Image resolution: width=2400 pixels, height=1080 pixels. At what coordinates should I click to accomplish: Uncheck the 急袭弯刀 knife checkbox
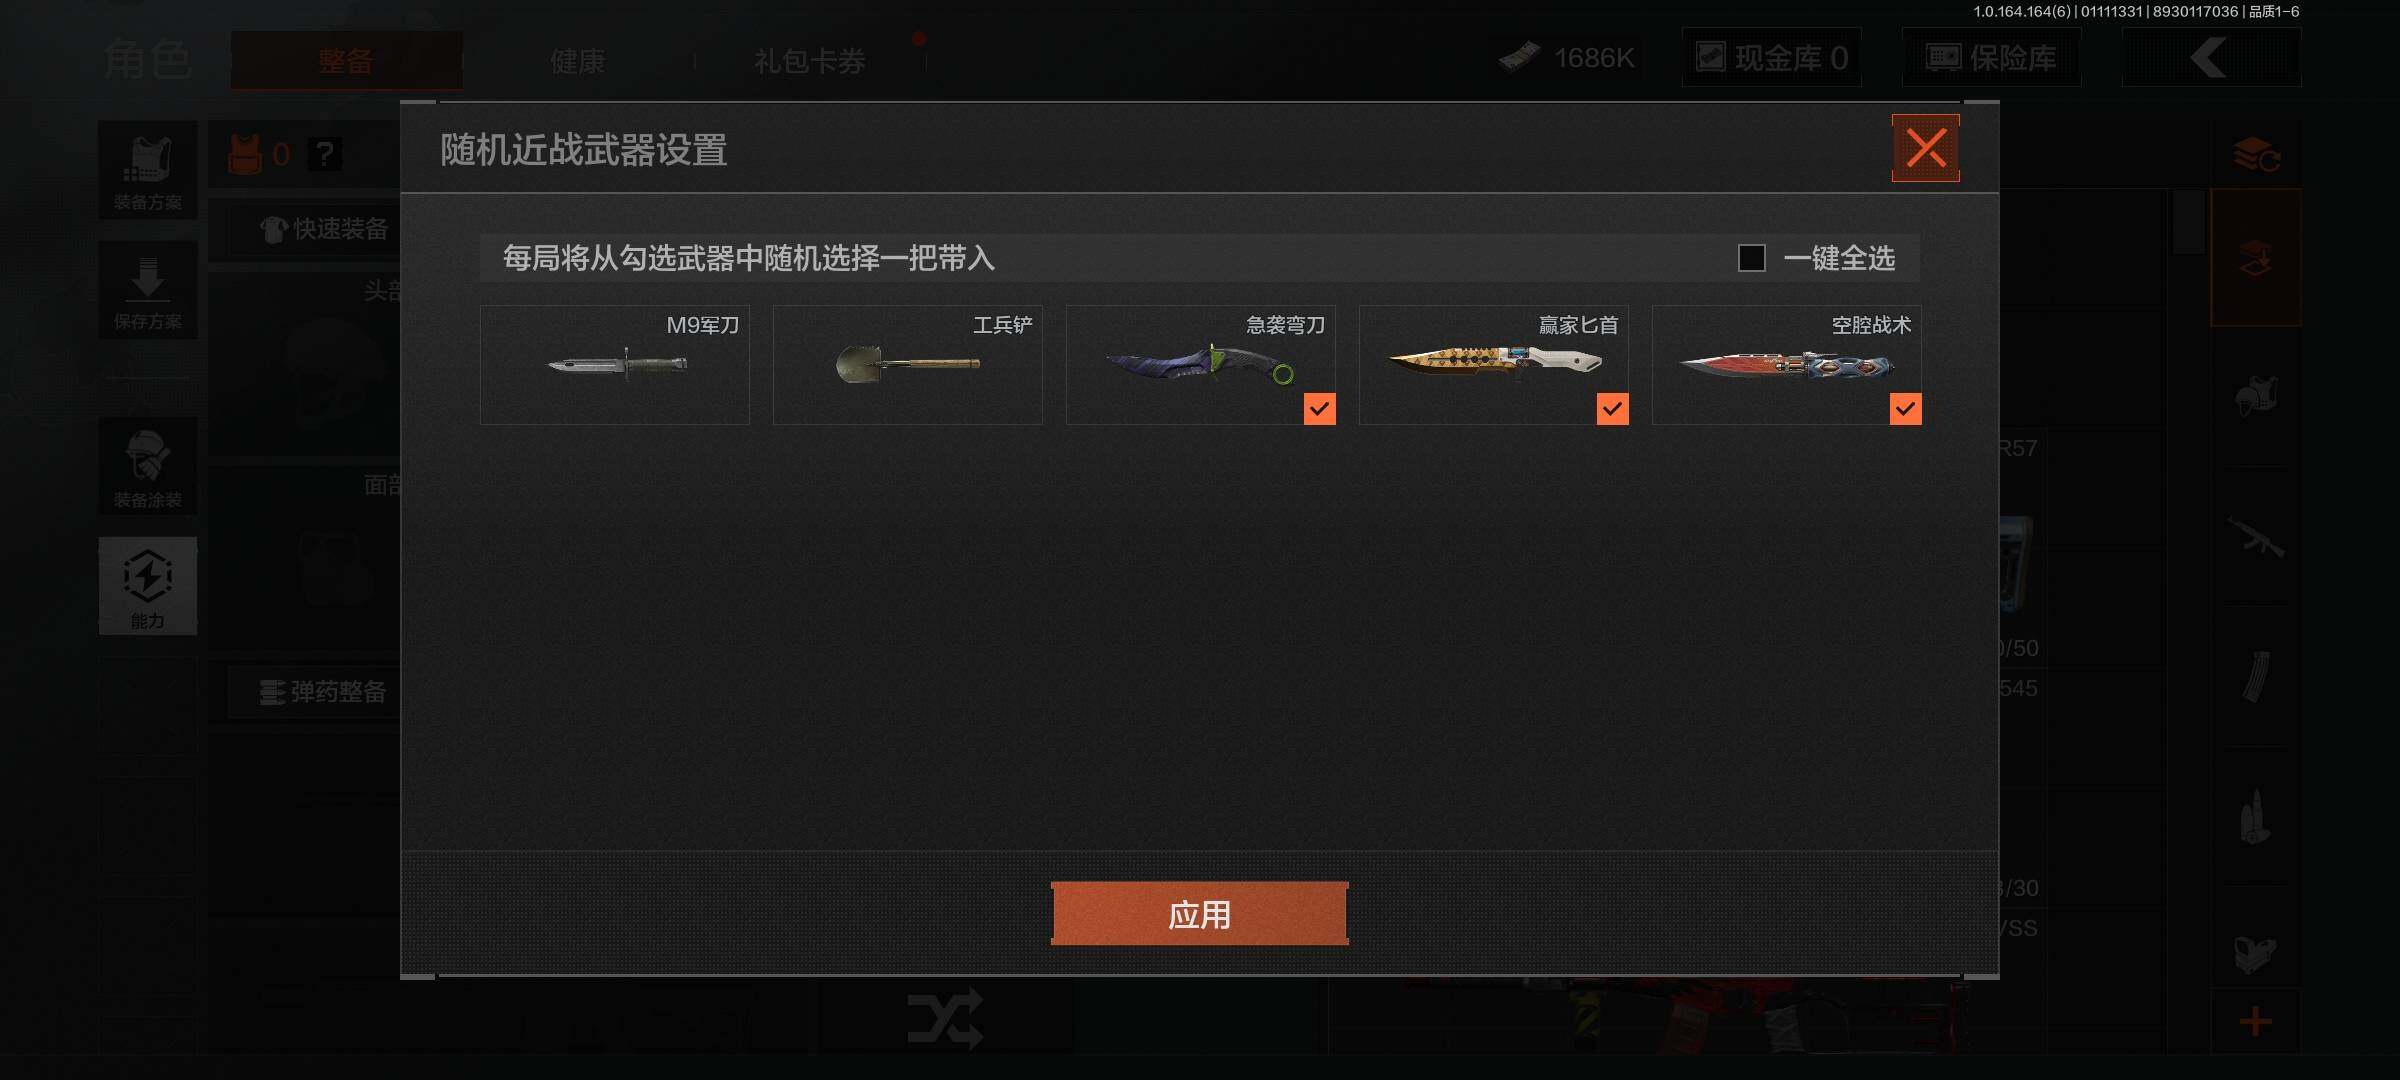1319,409
